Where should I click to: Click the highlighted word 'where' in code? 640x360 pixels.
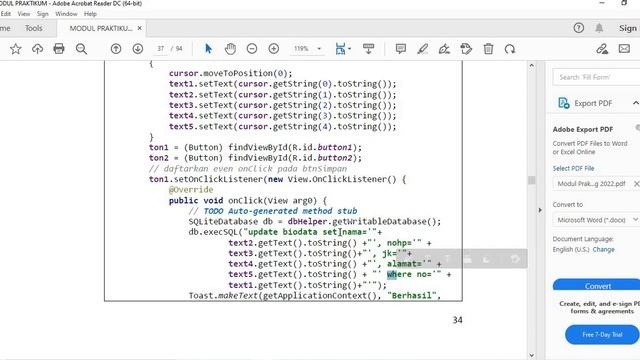pyautogui.click(x=399, y=274)
